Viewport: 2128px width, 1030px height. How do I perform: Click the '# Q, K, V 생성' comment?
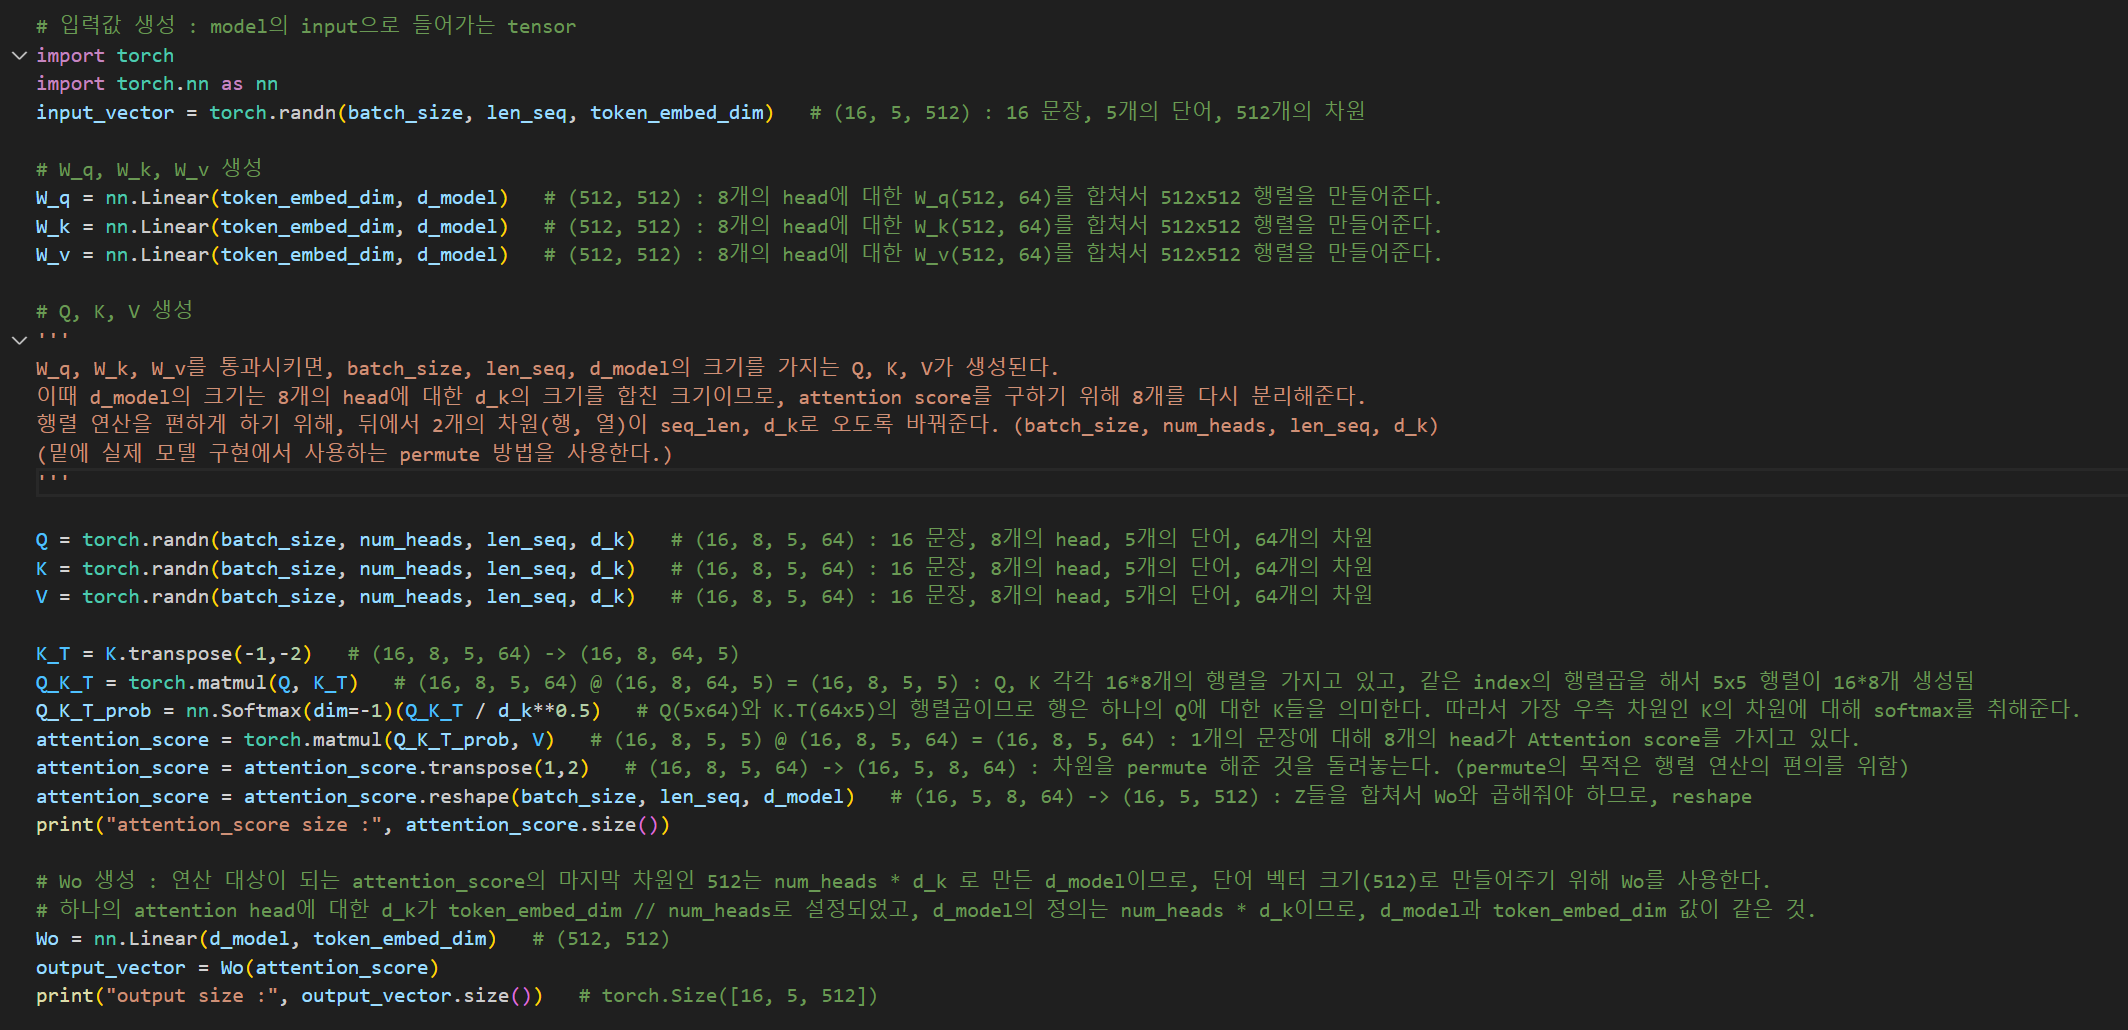click(114, 311)
